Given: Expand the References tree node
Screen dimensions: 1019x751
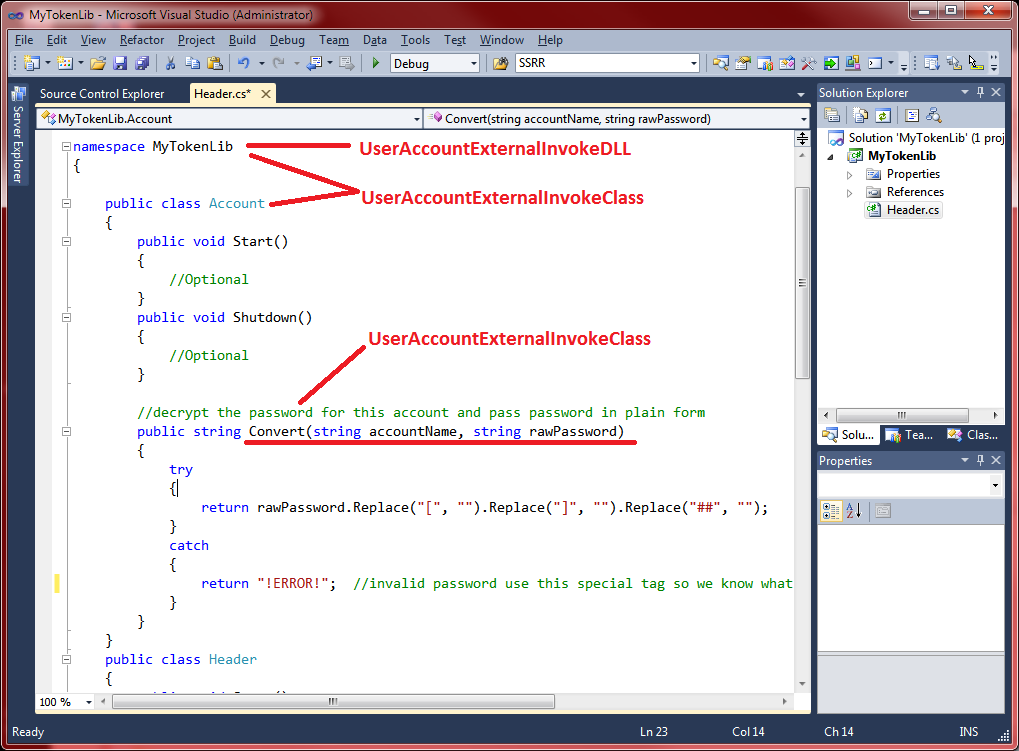Looking at the screenshot, I should coord(849,193).
